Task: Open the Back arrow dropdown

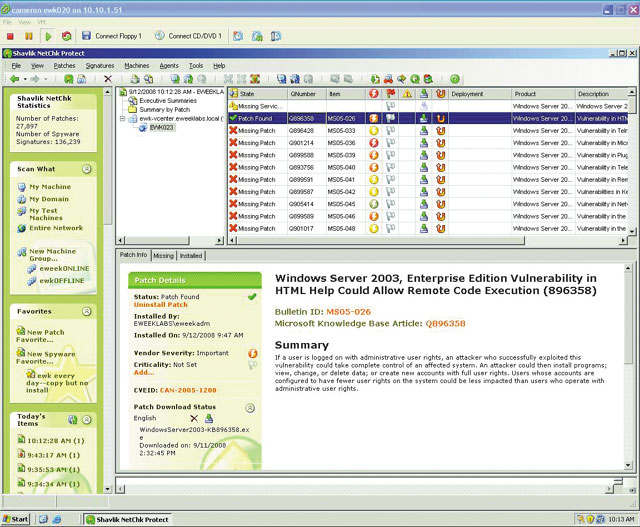Action: [25, 79]
